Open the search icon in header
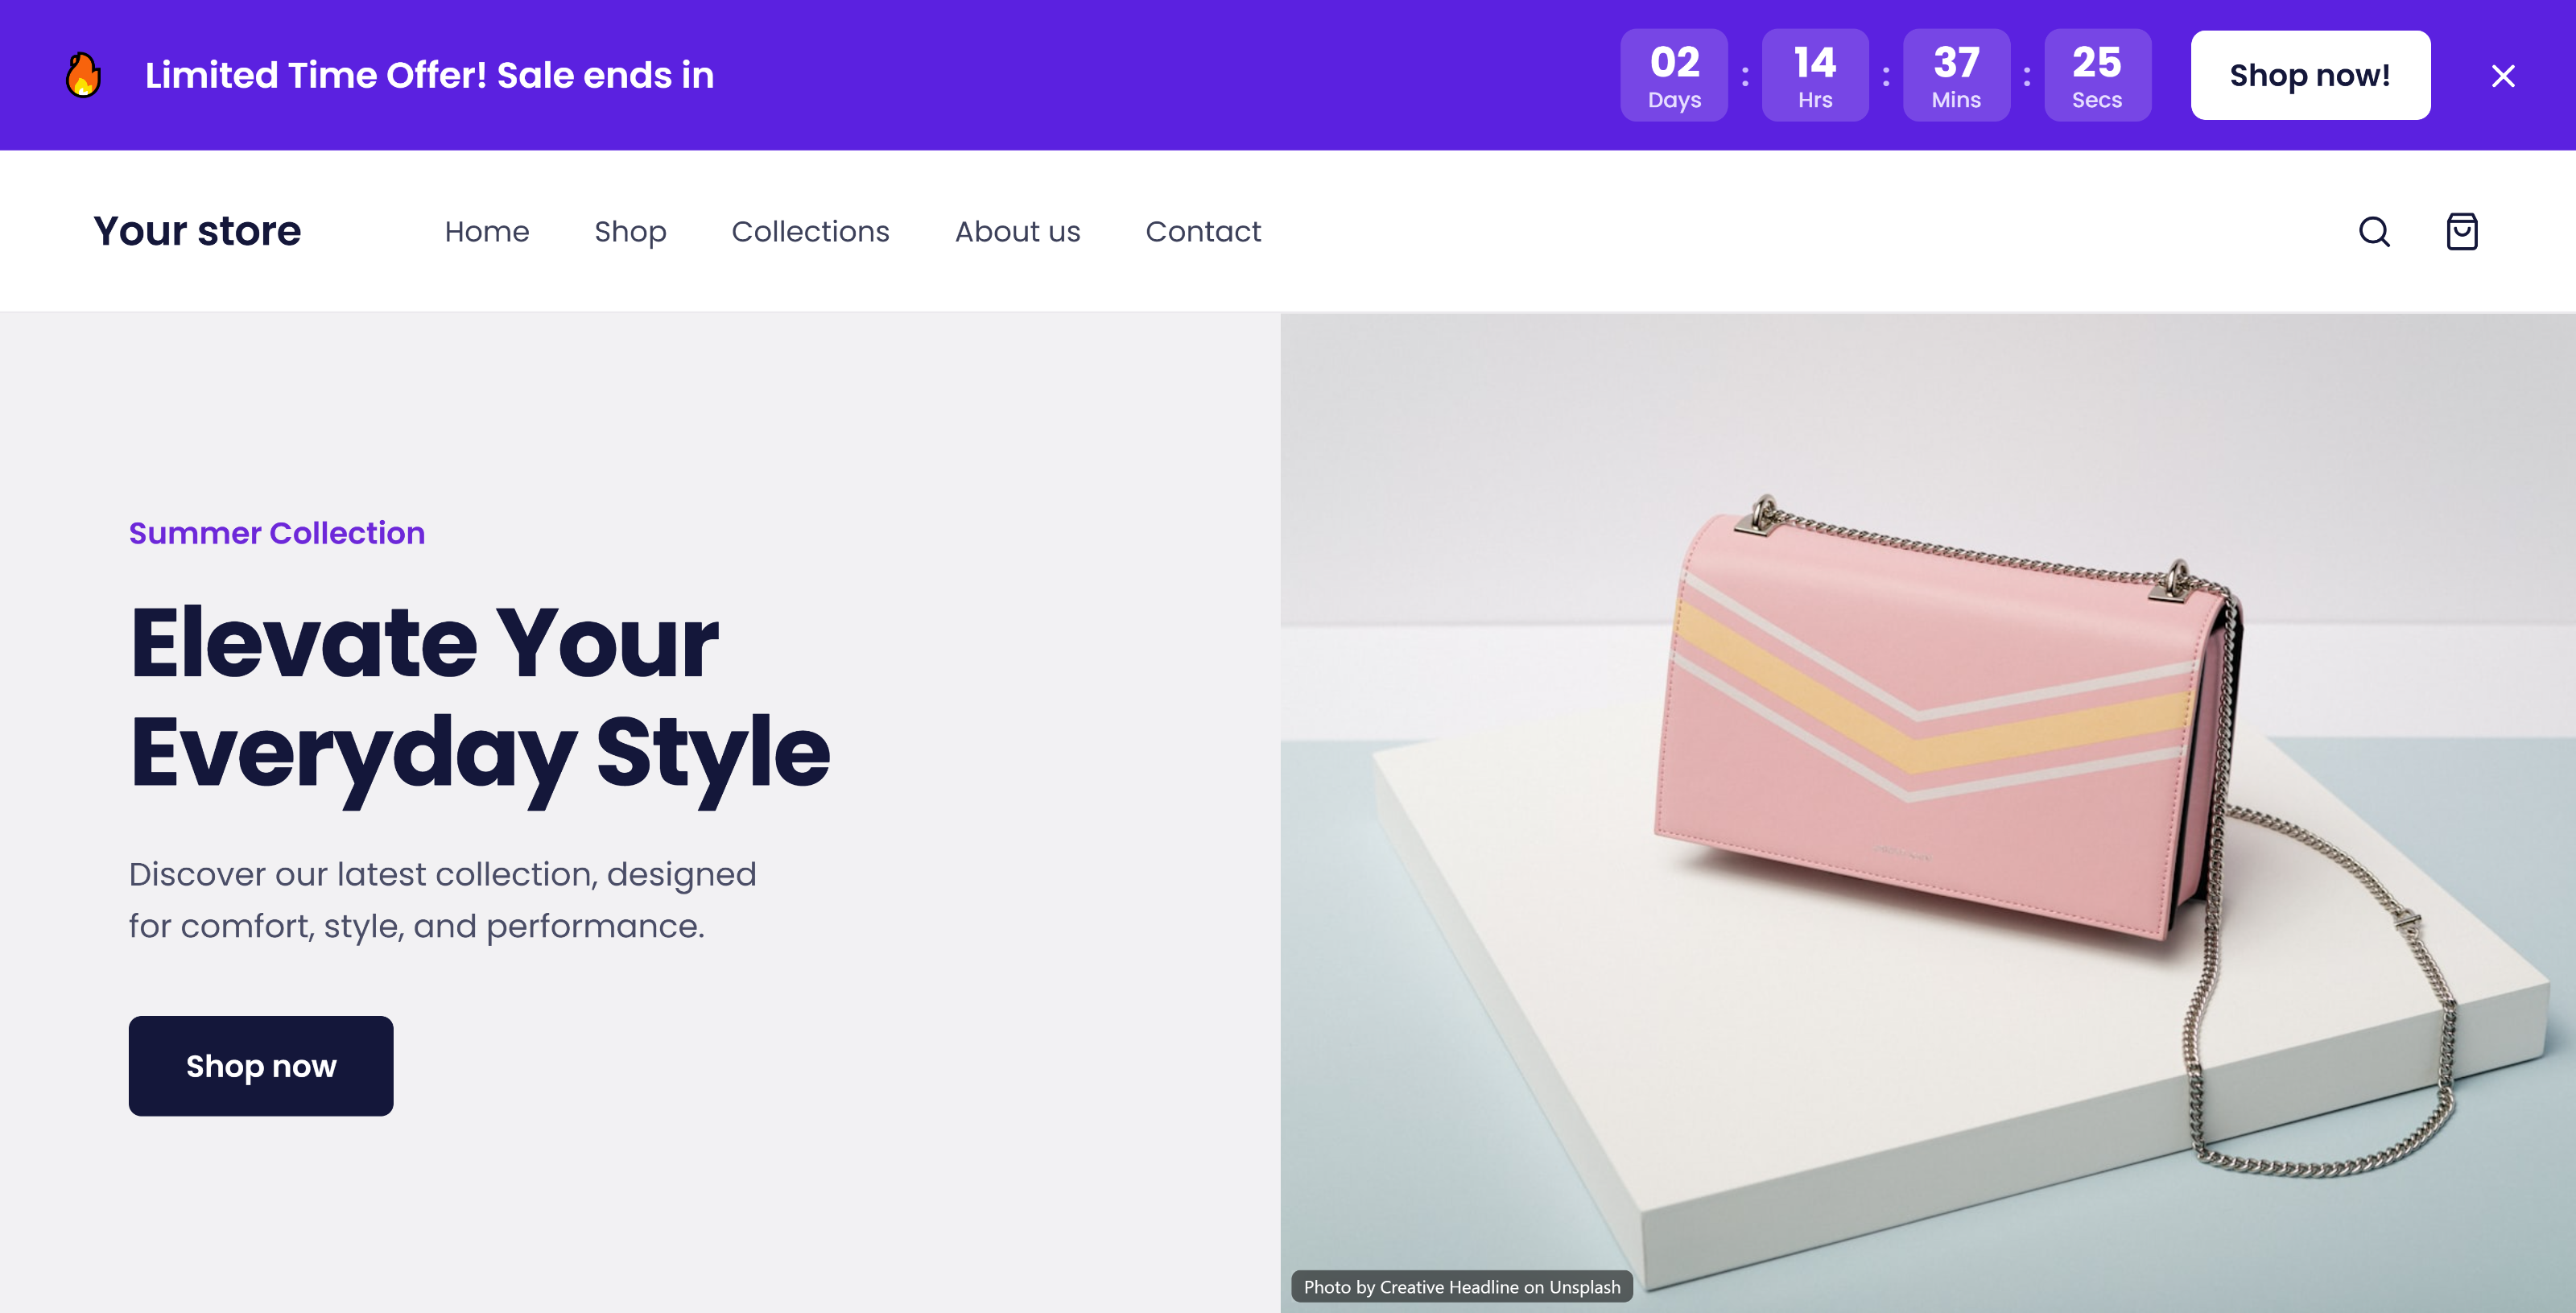The height and width of the screenshot is (1313, 2576). coord(2374,231)
